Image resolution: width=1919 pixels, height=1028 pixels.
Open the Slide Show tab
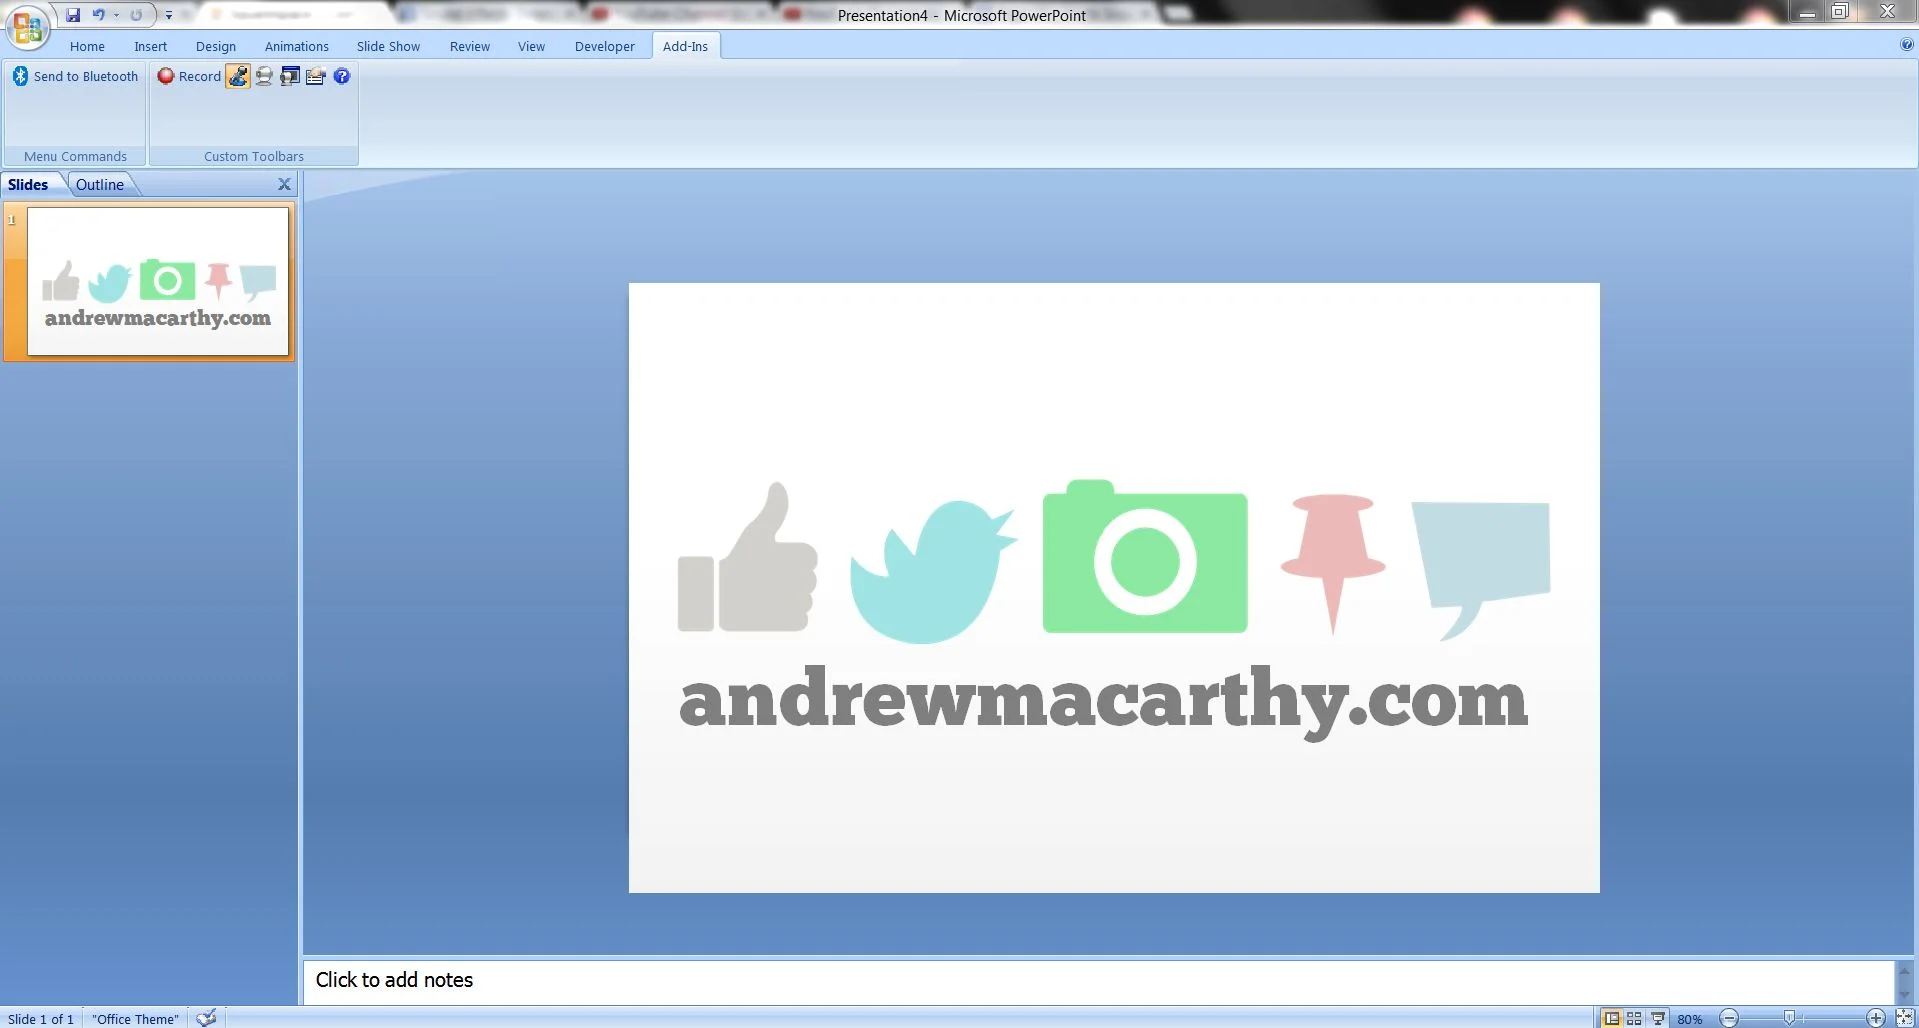pos(388,46)
